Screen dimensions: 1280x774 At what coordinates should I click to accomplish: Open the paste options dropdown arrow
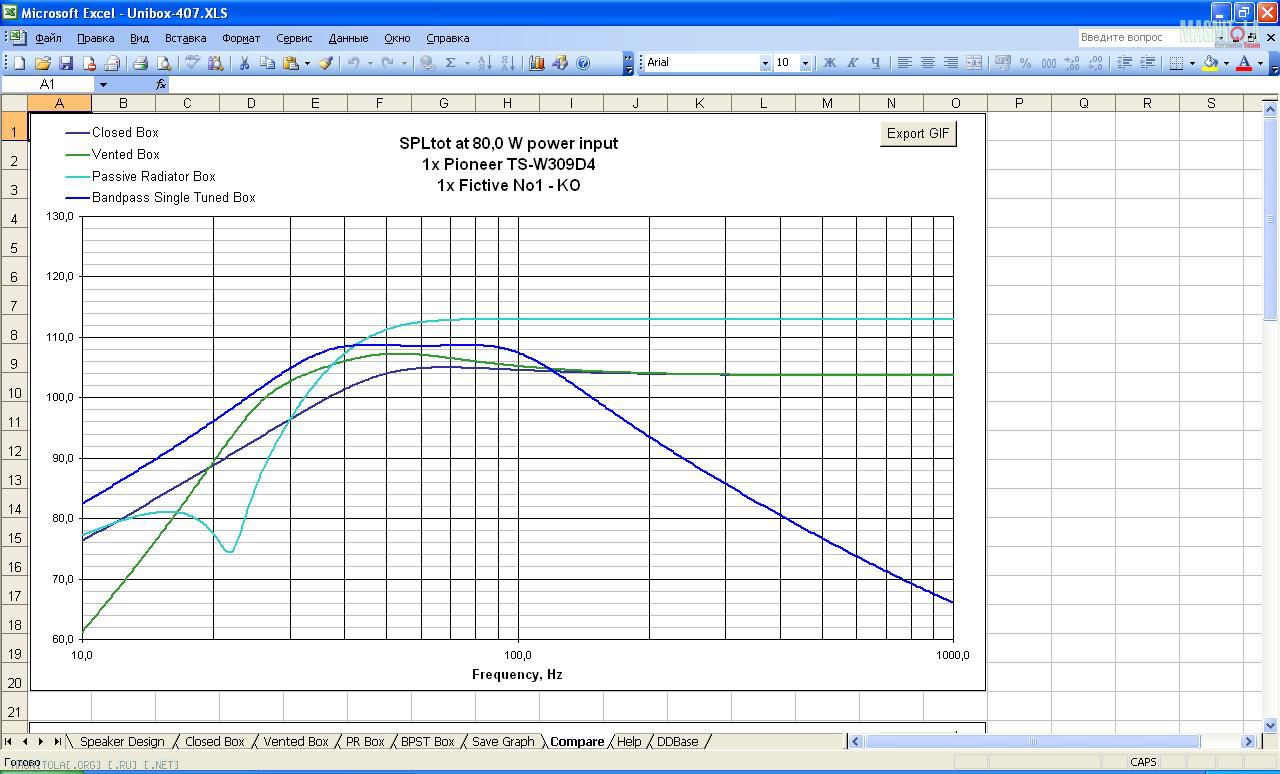point(307,63)
